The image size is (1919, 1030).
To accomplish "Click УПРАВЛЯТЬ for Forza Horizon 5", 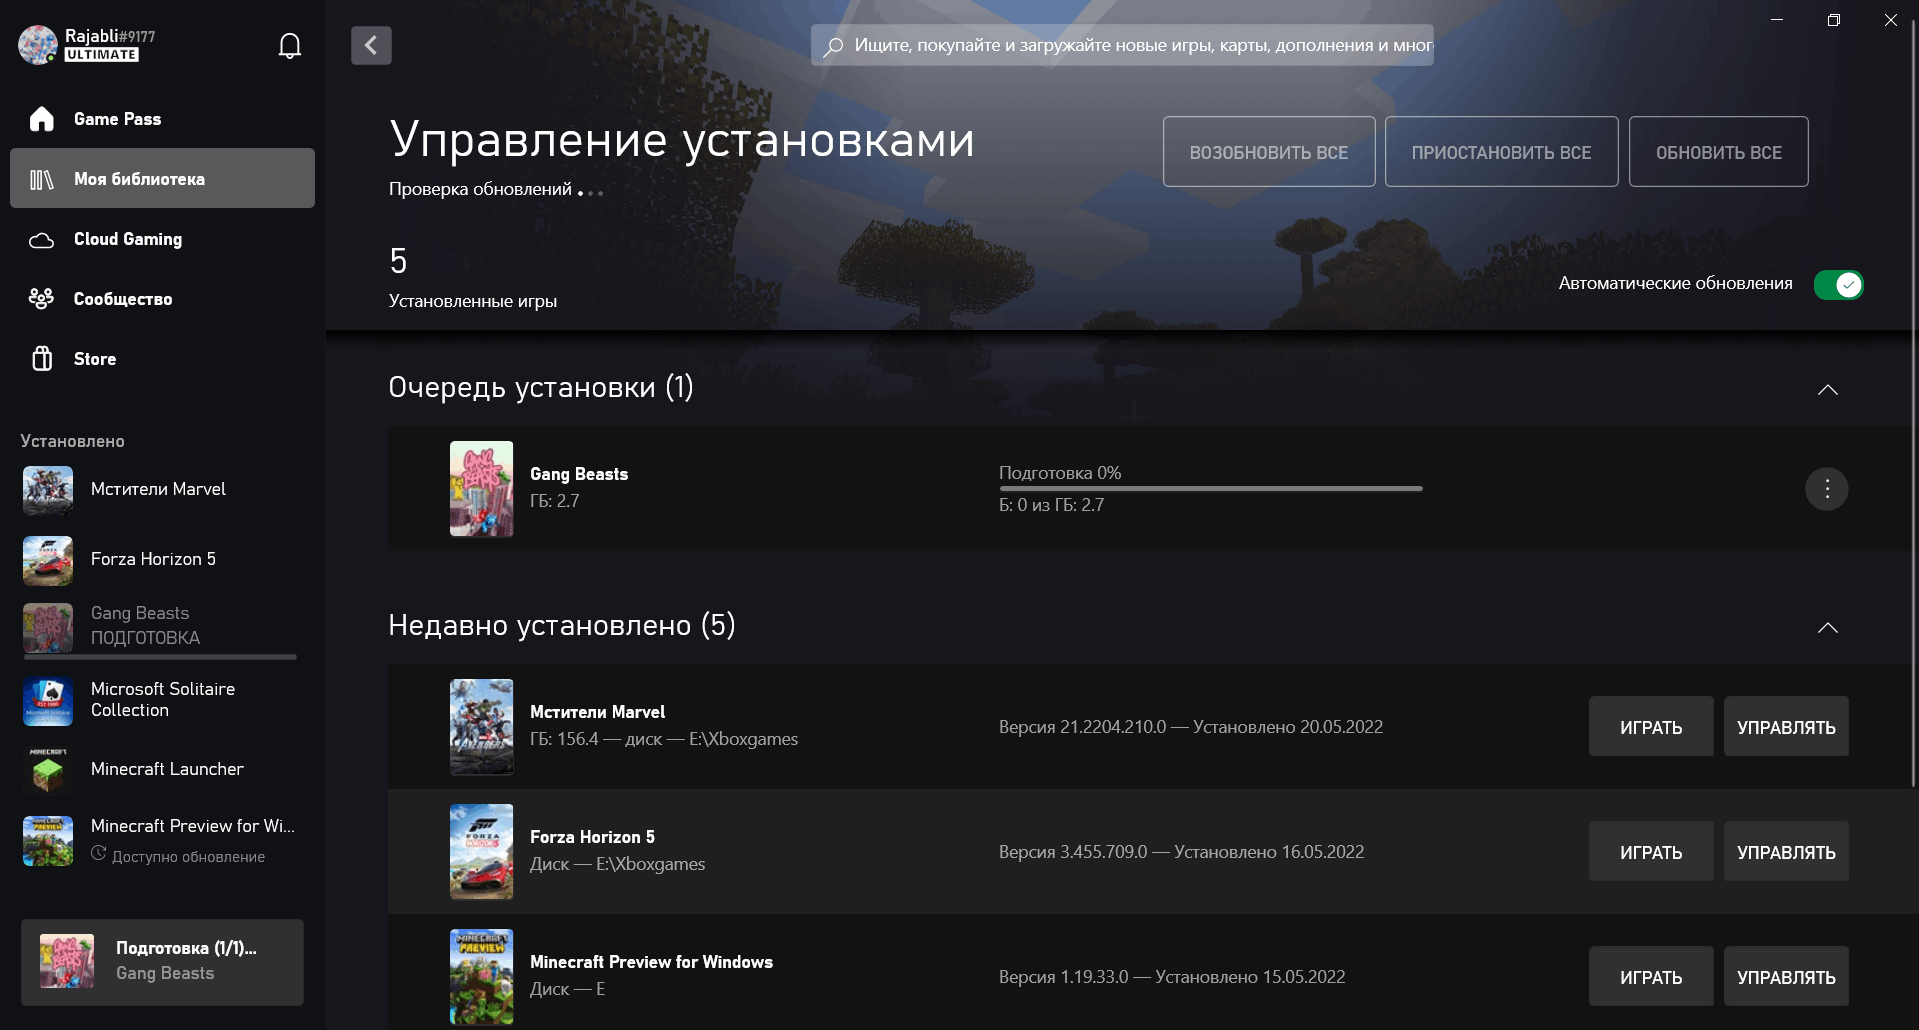I will click(x=1786, y=852).
